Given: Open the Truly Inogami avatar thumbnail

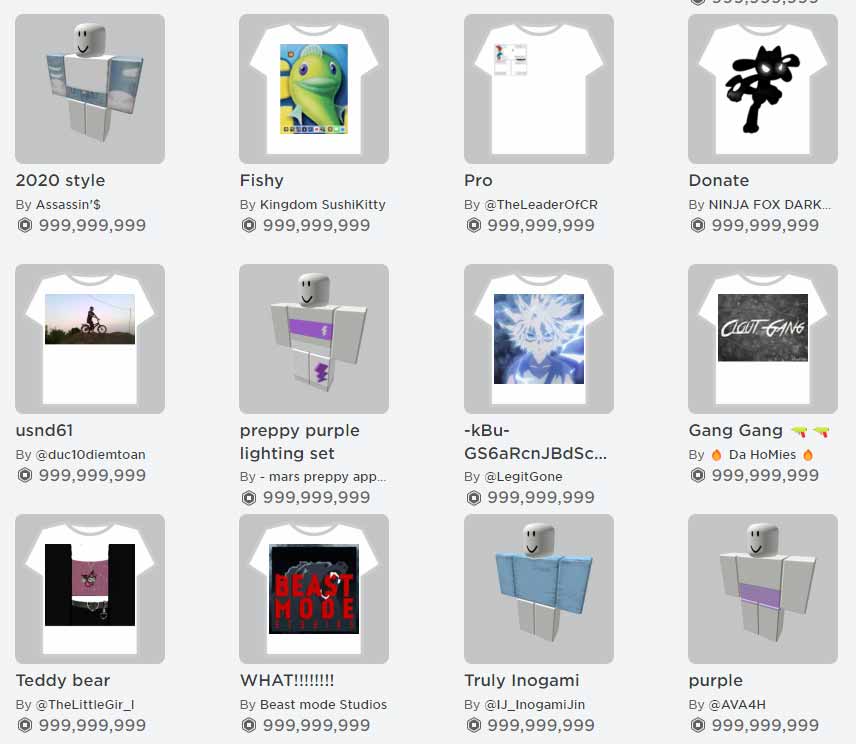Looking at the screenshot, I should coord(539,589).
